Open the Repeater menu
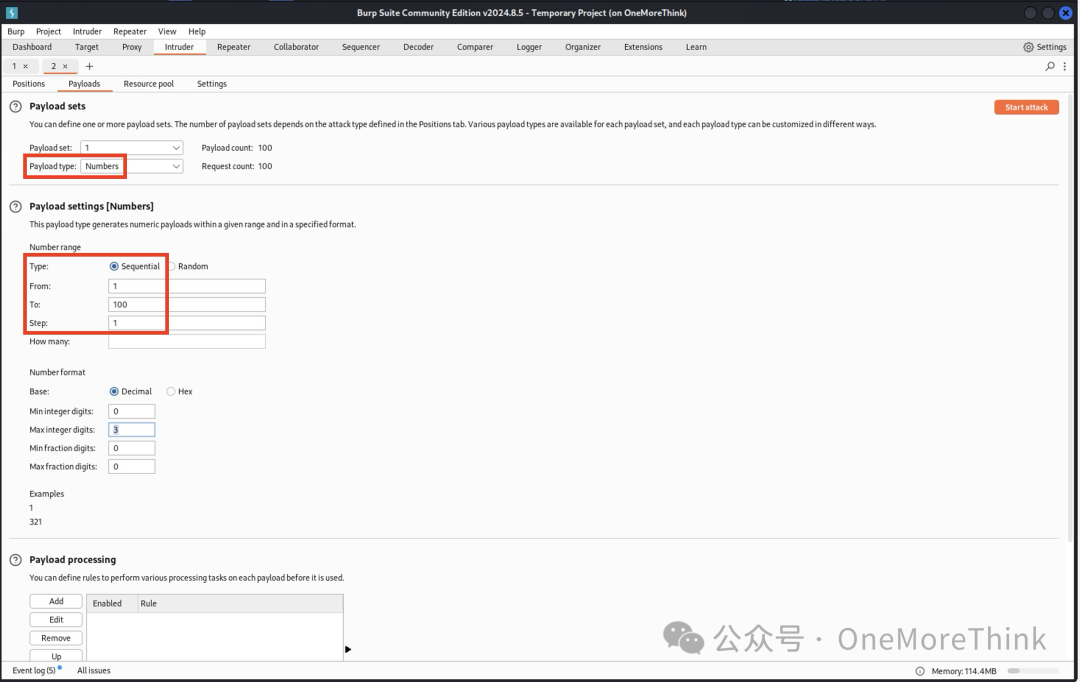The height and width of the screenshot is (682, 1080). (x=130, y=31)
